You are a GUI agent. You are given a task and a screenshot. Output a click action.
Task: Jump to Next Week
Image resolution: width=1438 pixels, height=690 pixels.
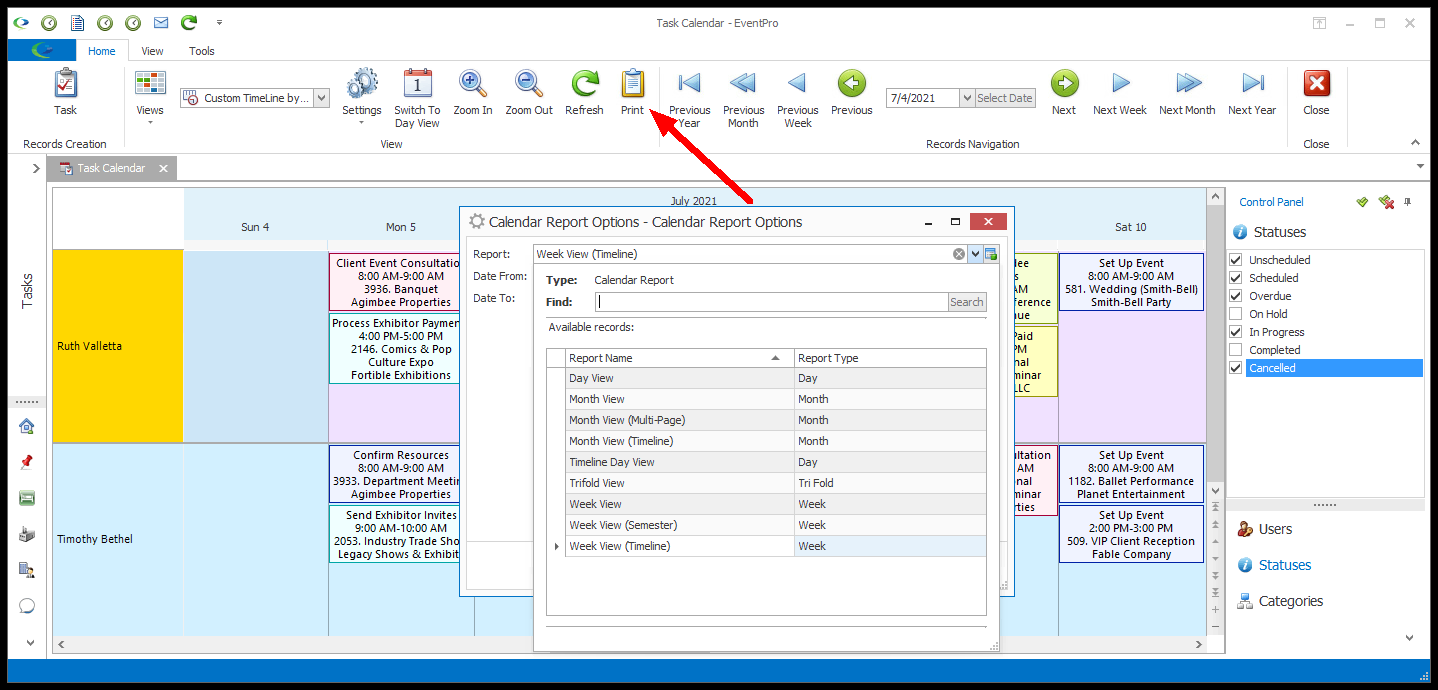(1120, 92)
